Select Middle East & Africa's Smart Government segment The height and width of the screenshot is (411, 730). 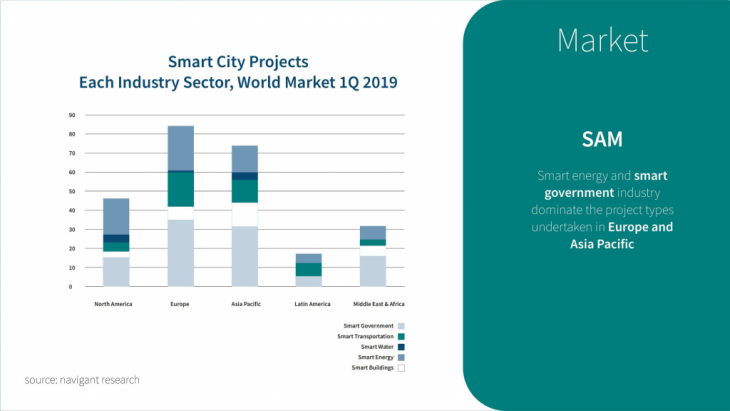click(373, 271)
